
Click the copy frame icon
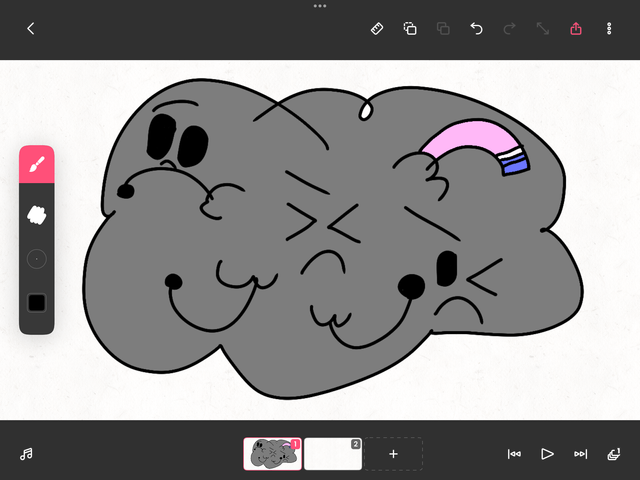410,29
